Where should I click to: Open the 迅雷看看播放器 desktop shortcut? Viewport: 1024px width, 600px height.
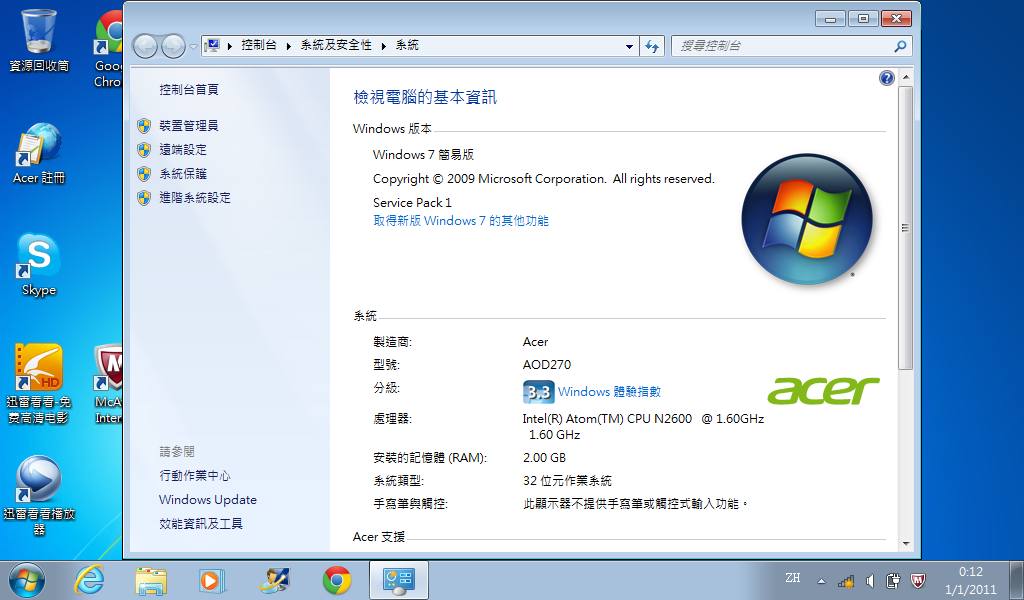(39, 496)
